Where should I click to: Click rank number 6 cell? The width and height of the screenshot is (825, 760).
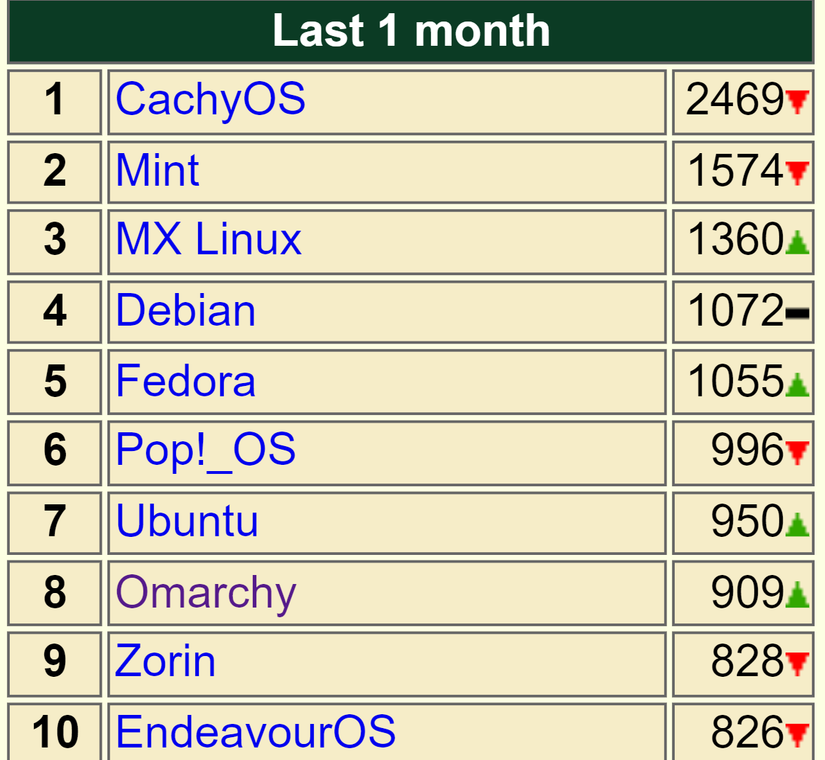(x=55, y=453)
